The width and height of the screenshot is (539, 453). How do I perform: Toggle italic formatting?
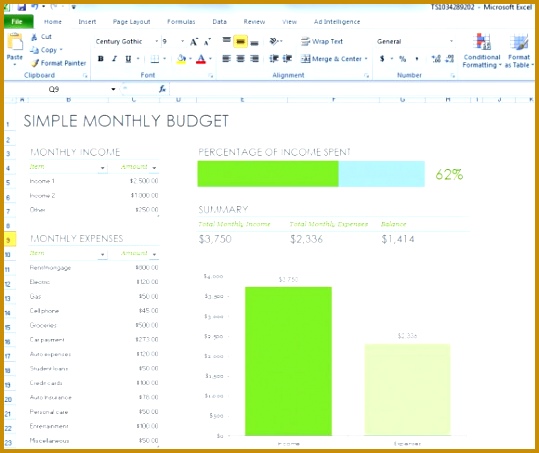pos(114,59)
